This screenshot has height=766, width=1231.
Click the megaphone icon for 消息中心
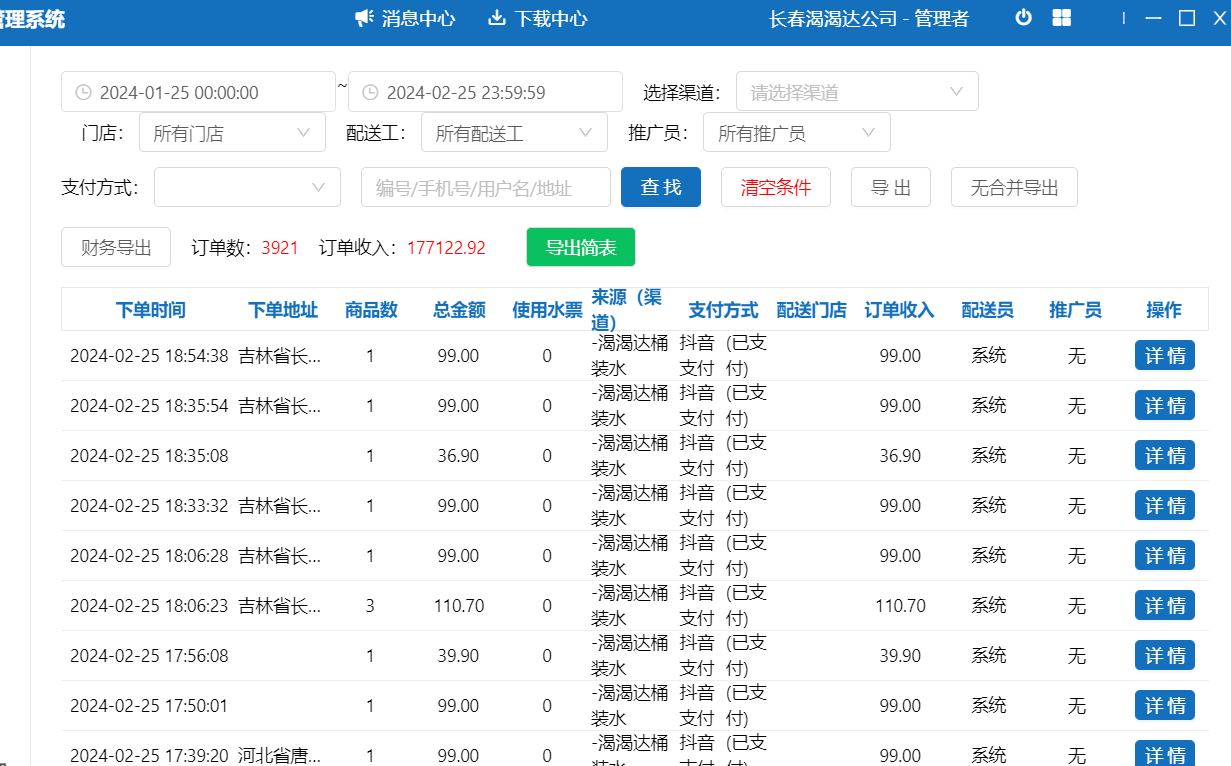tap(365, 18)
